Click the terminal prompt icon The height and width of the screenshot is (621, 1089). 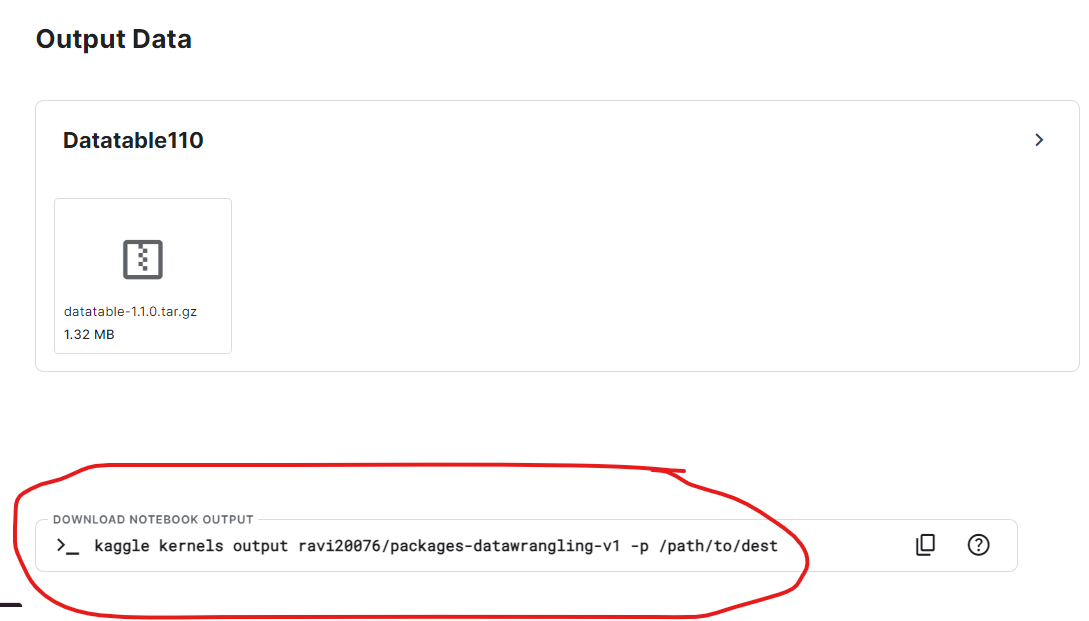68,546
